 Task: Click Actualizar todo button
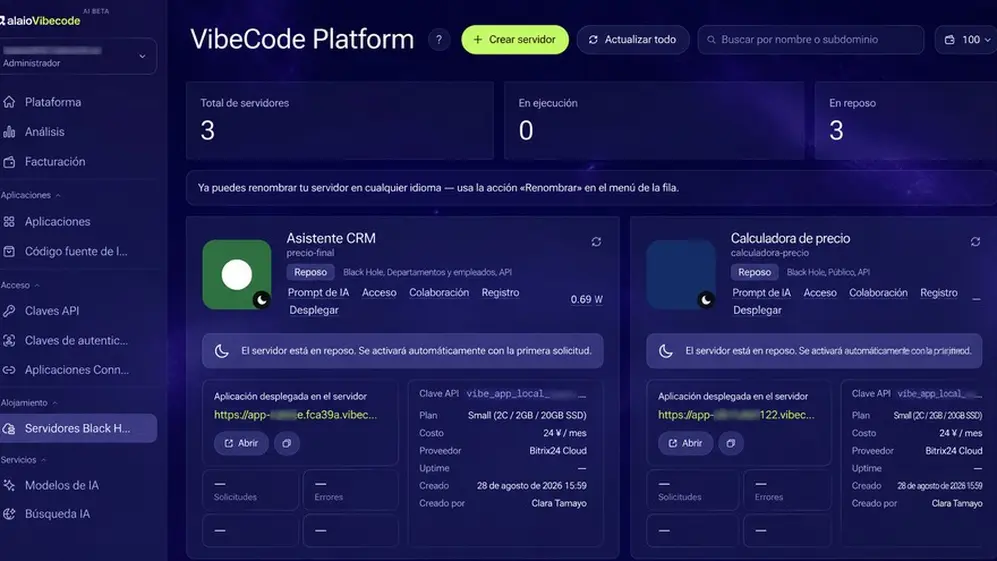tap(633, 39)
